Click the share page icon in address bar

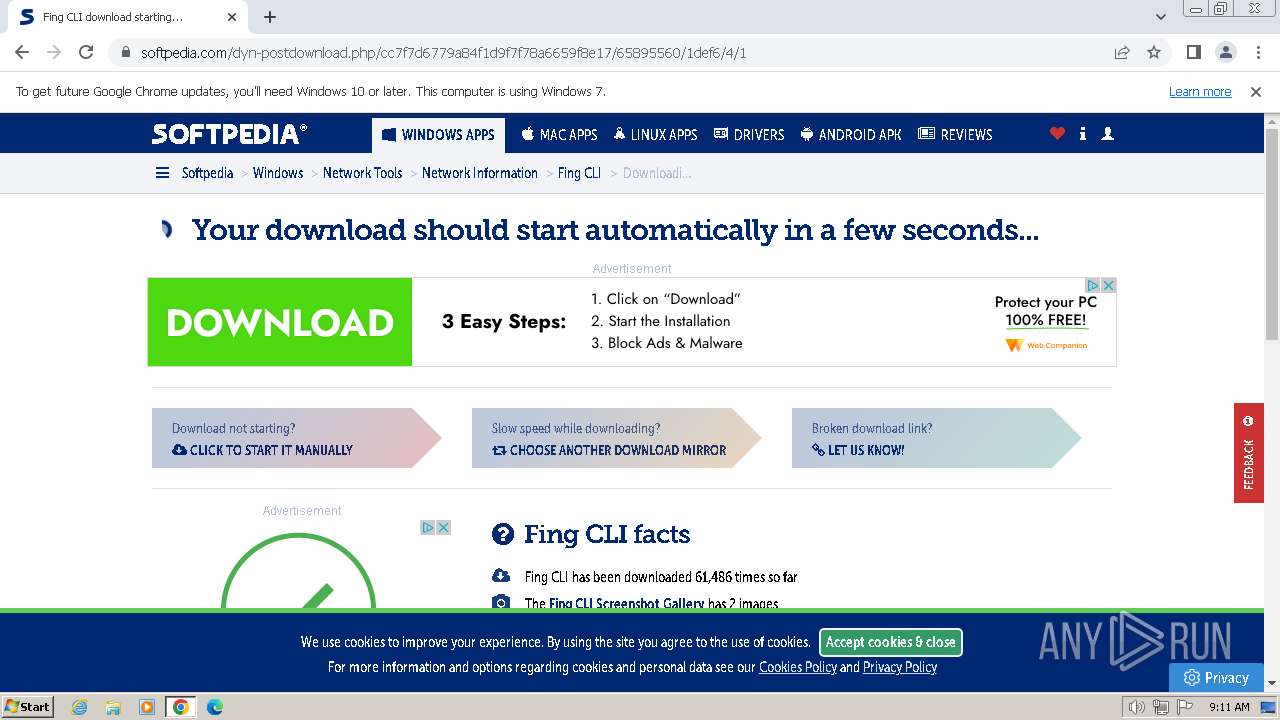point(1122,53)
